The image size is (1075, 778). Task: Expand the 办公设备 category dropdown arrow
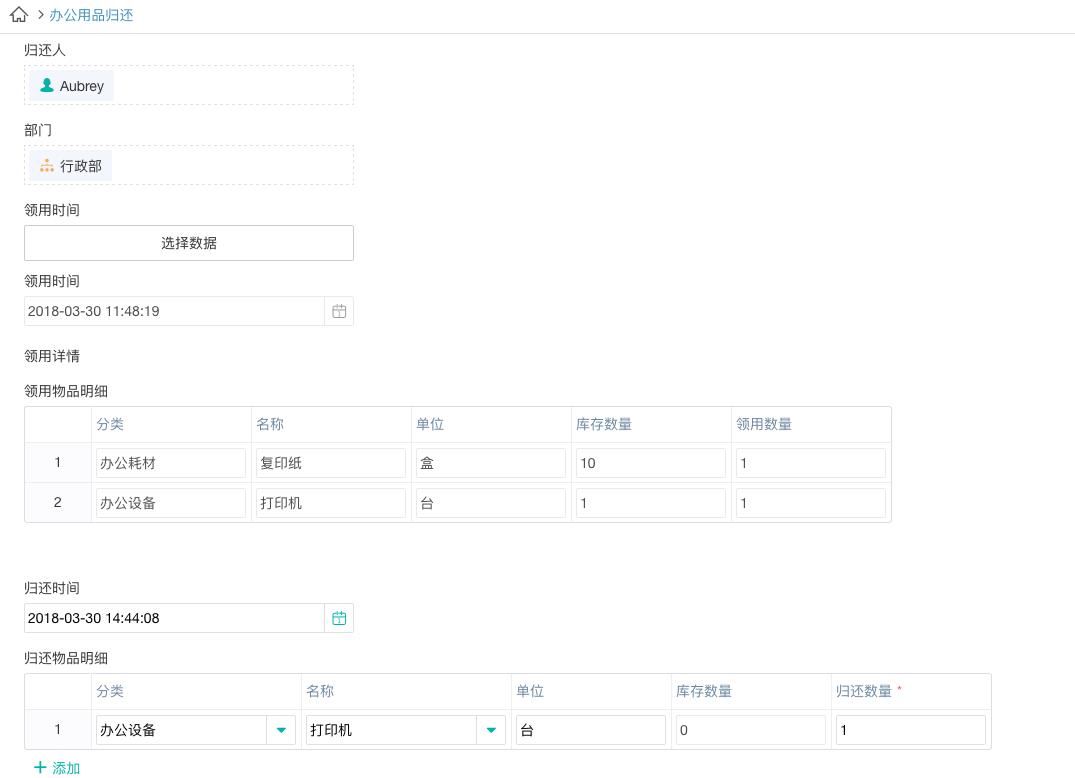coord(281,730)
